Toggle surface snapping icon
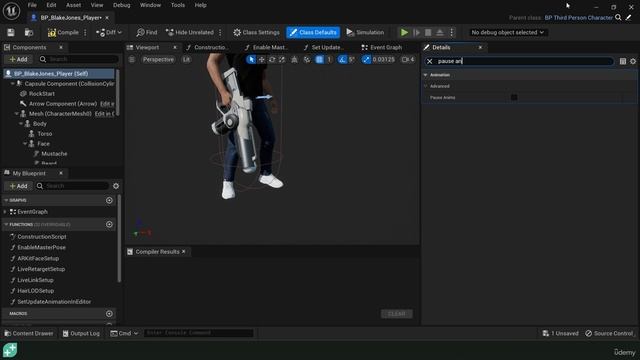This screenshot has width=640, height=360. (307, 60)
